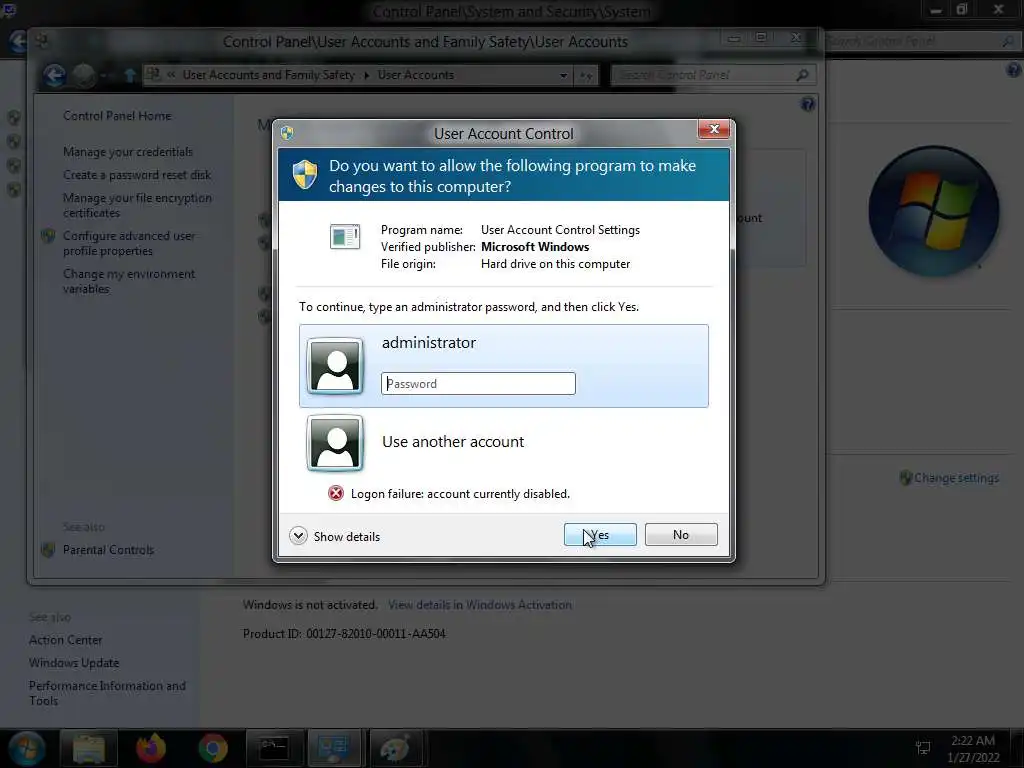Viewport: 1024px width, 768px height.
Task: Open Create a password reset disk
Action: tap(137, 174)
